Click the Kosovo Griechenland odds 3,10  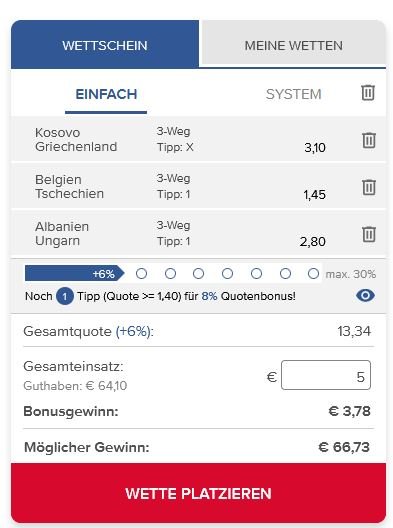pos(315,147)
